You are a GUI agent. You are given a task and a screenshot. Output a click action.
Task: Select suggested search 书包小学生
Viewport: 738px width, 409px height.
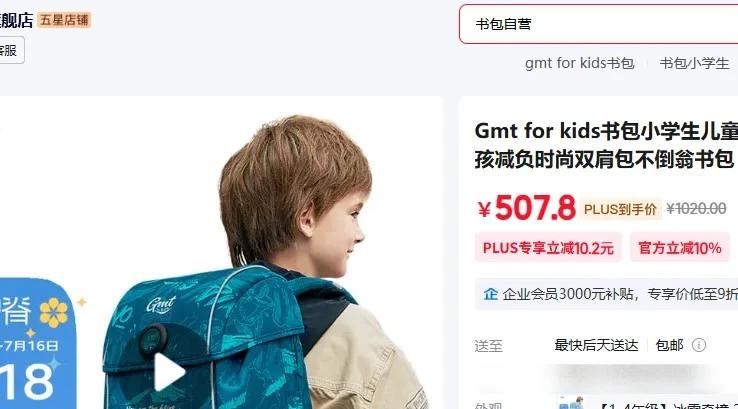(694, 63)
